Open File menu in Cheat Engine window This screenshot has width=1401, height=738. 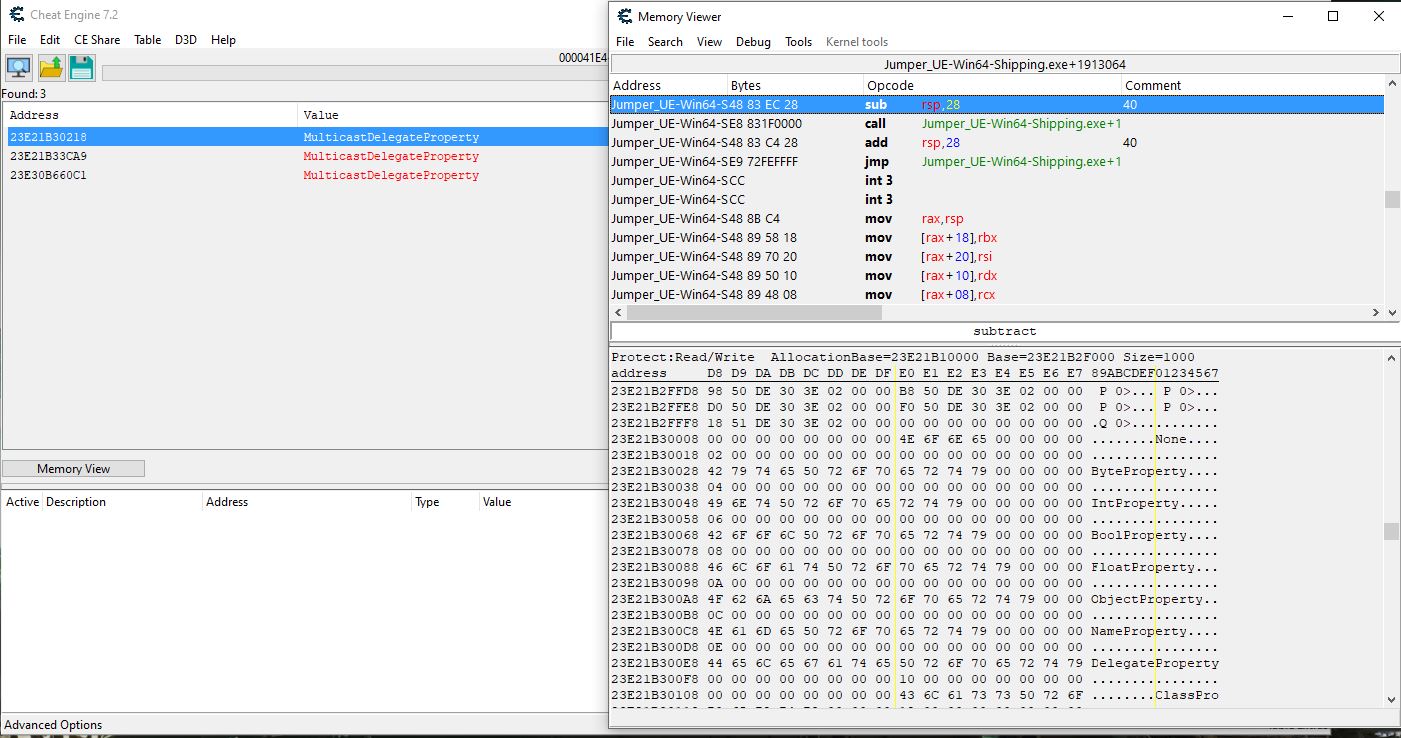[x=17, y=40]
